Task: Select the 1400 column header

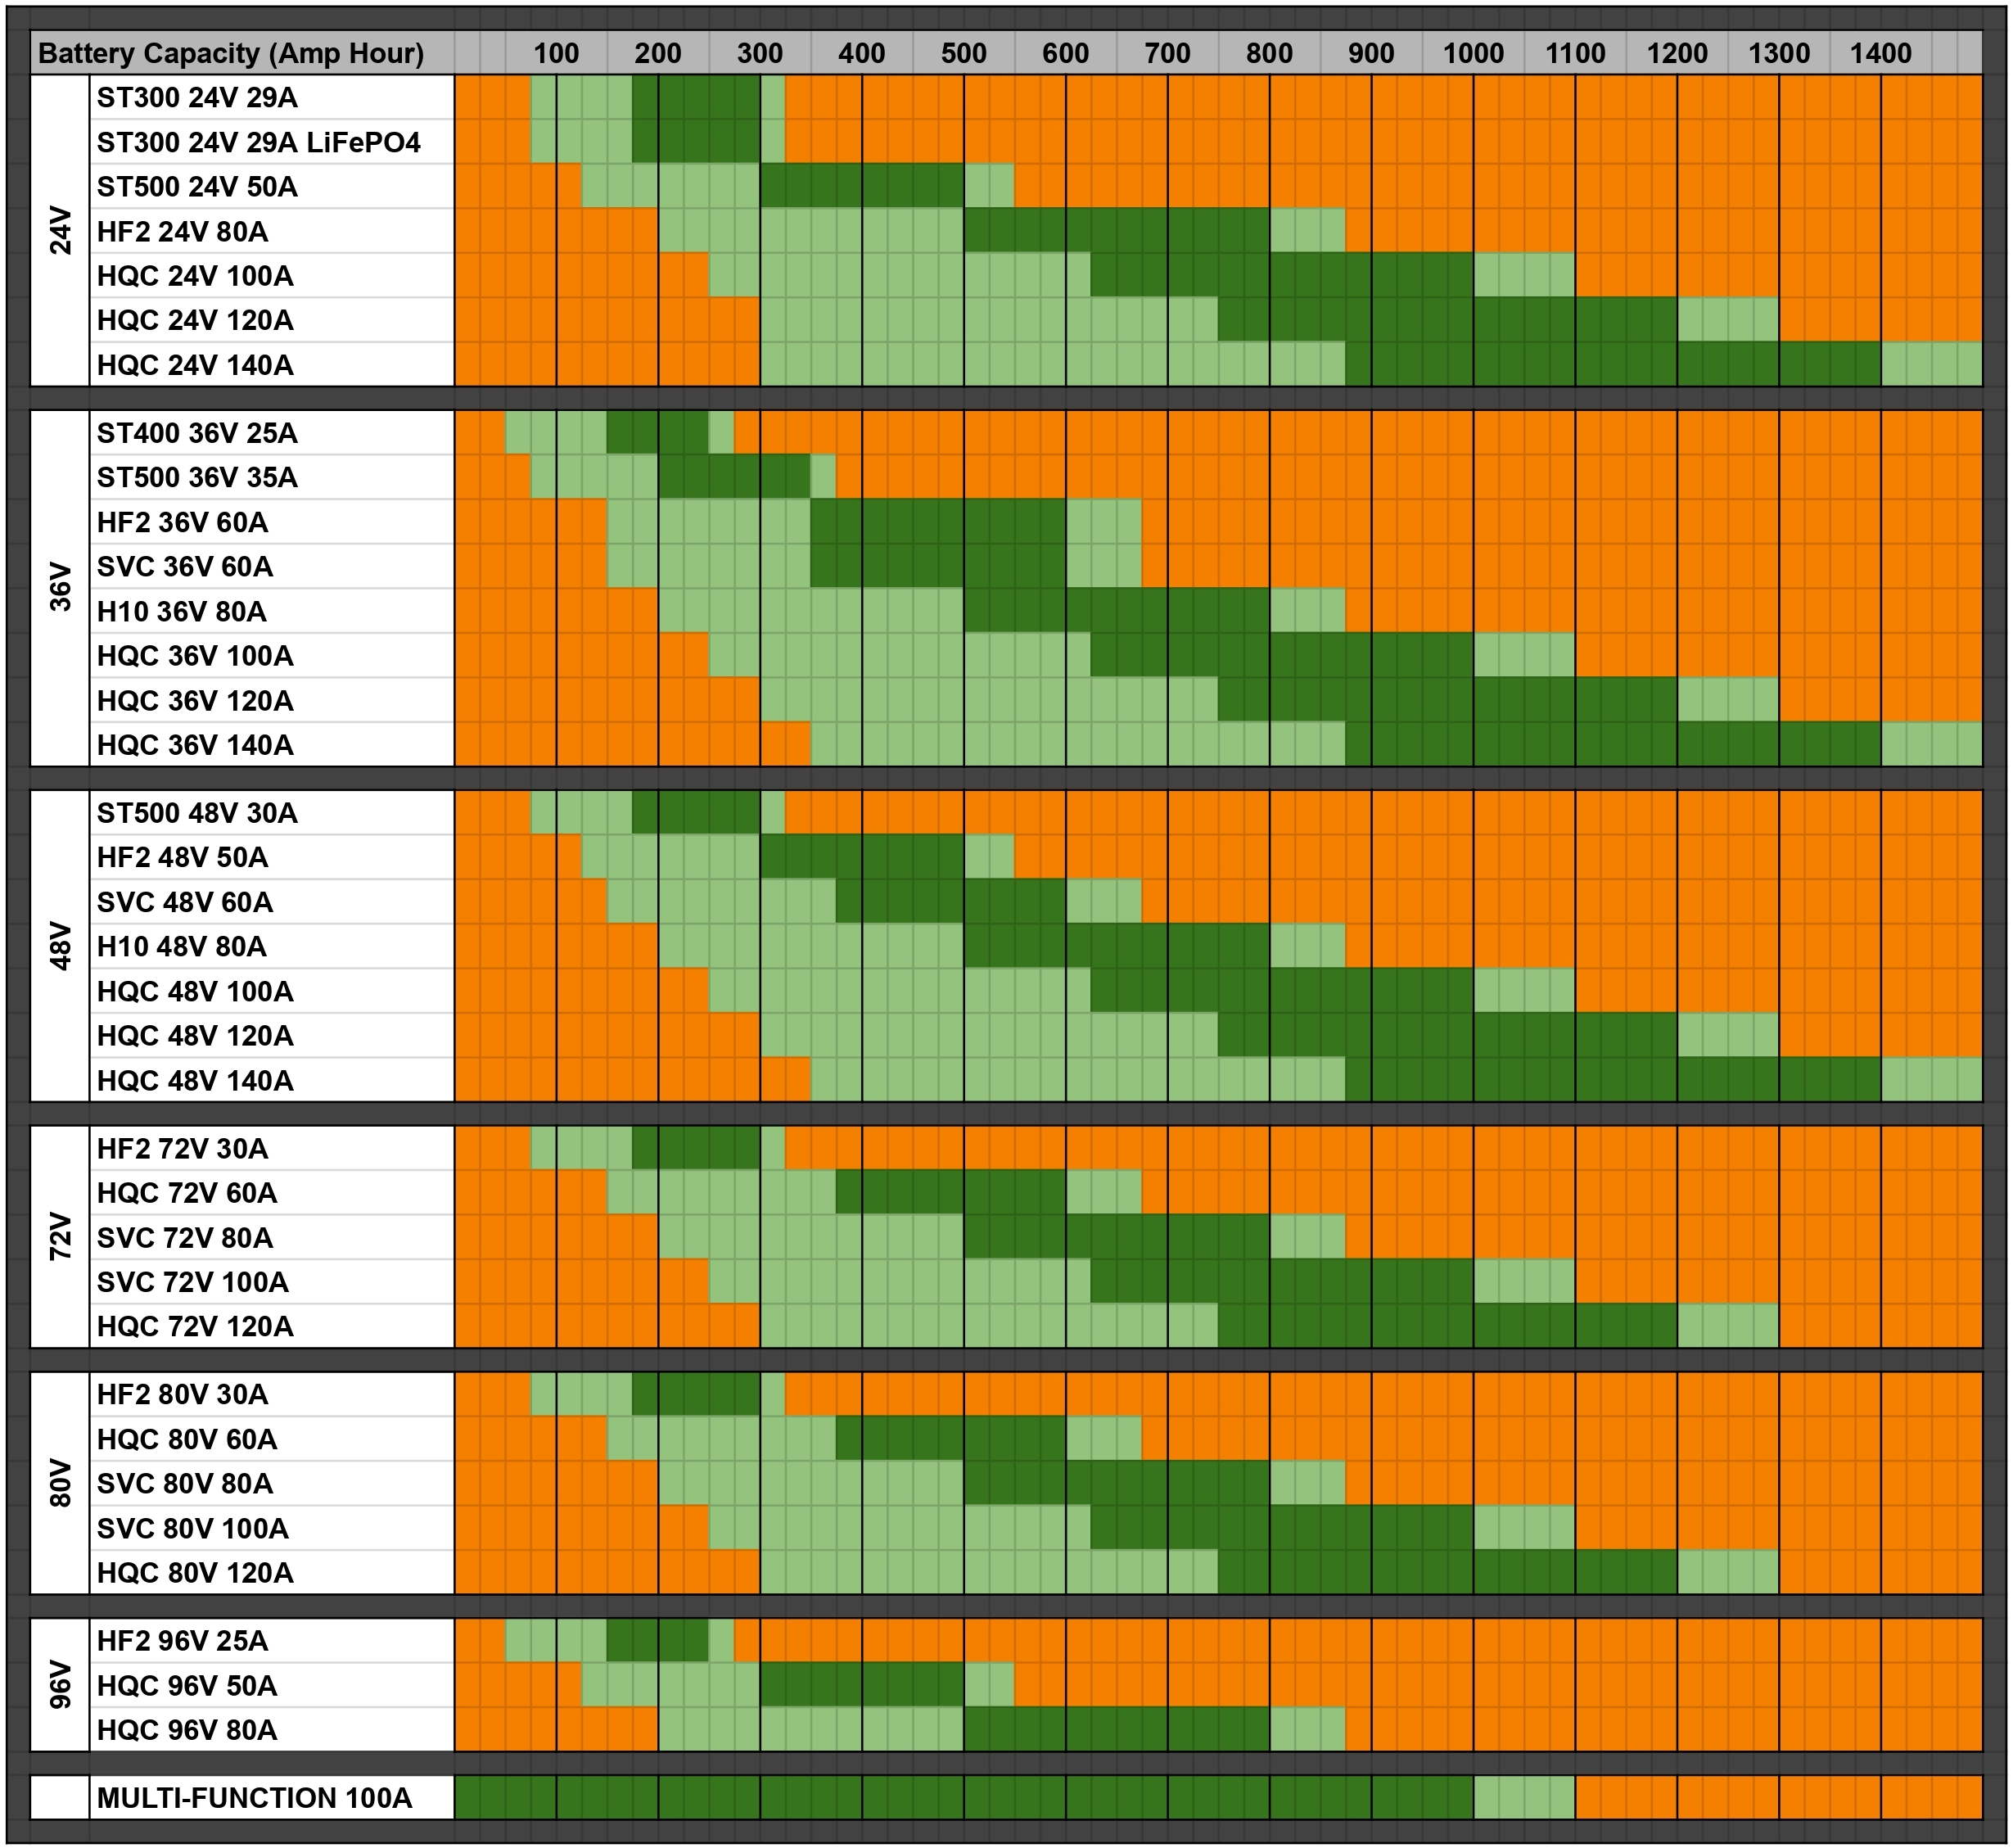Action: 1880,54
